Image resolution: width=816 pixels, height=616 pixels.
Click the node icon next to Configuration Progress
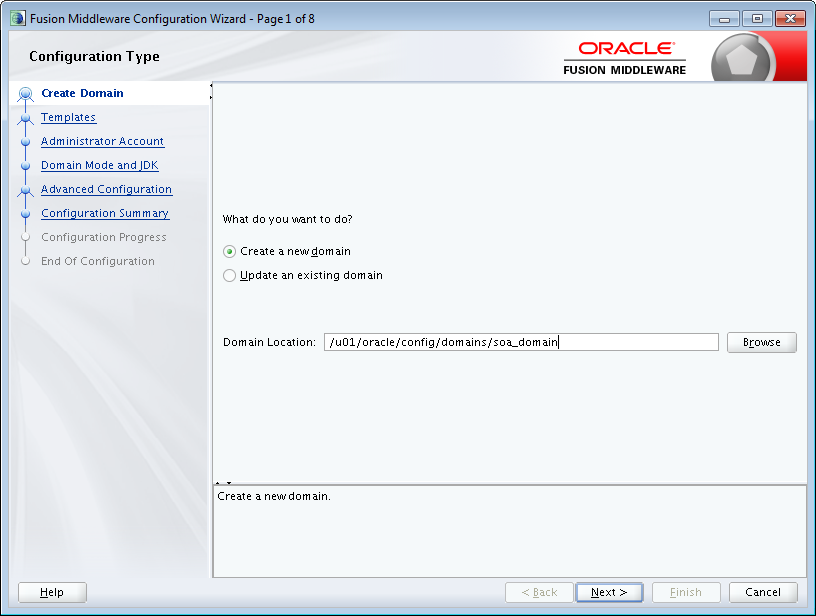(x=26, y=237)
